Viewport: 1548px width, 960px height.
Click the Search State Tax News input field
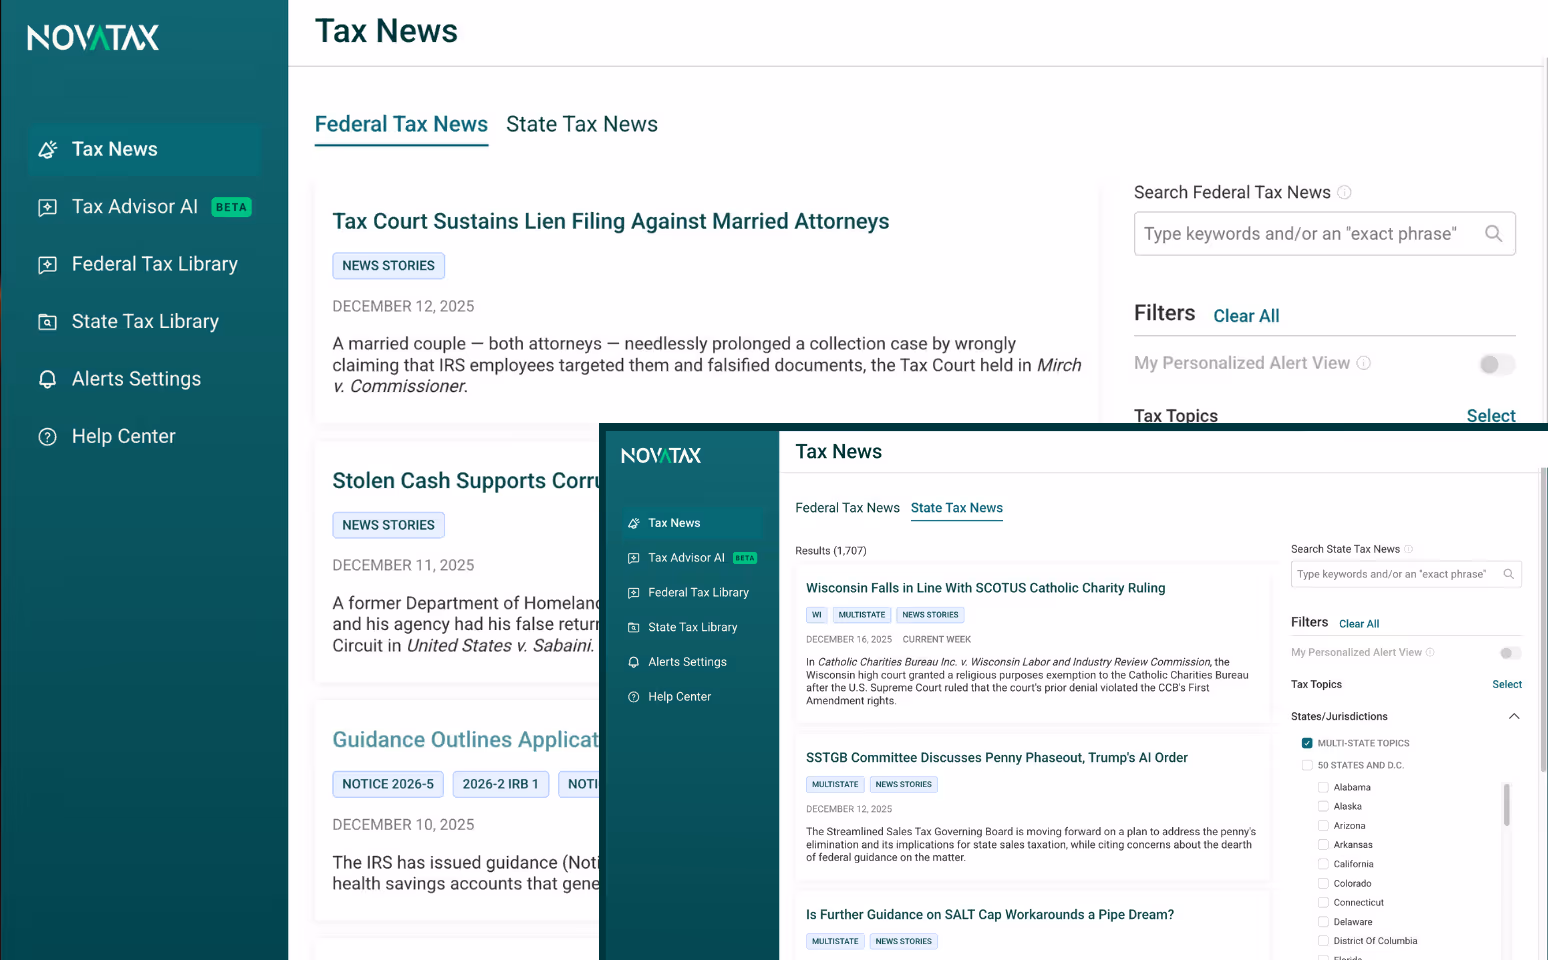1406,574
